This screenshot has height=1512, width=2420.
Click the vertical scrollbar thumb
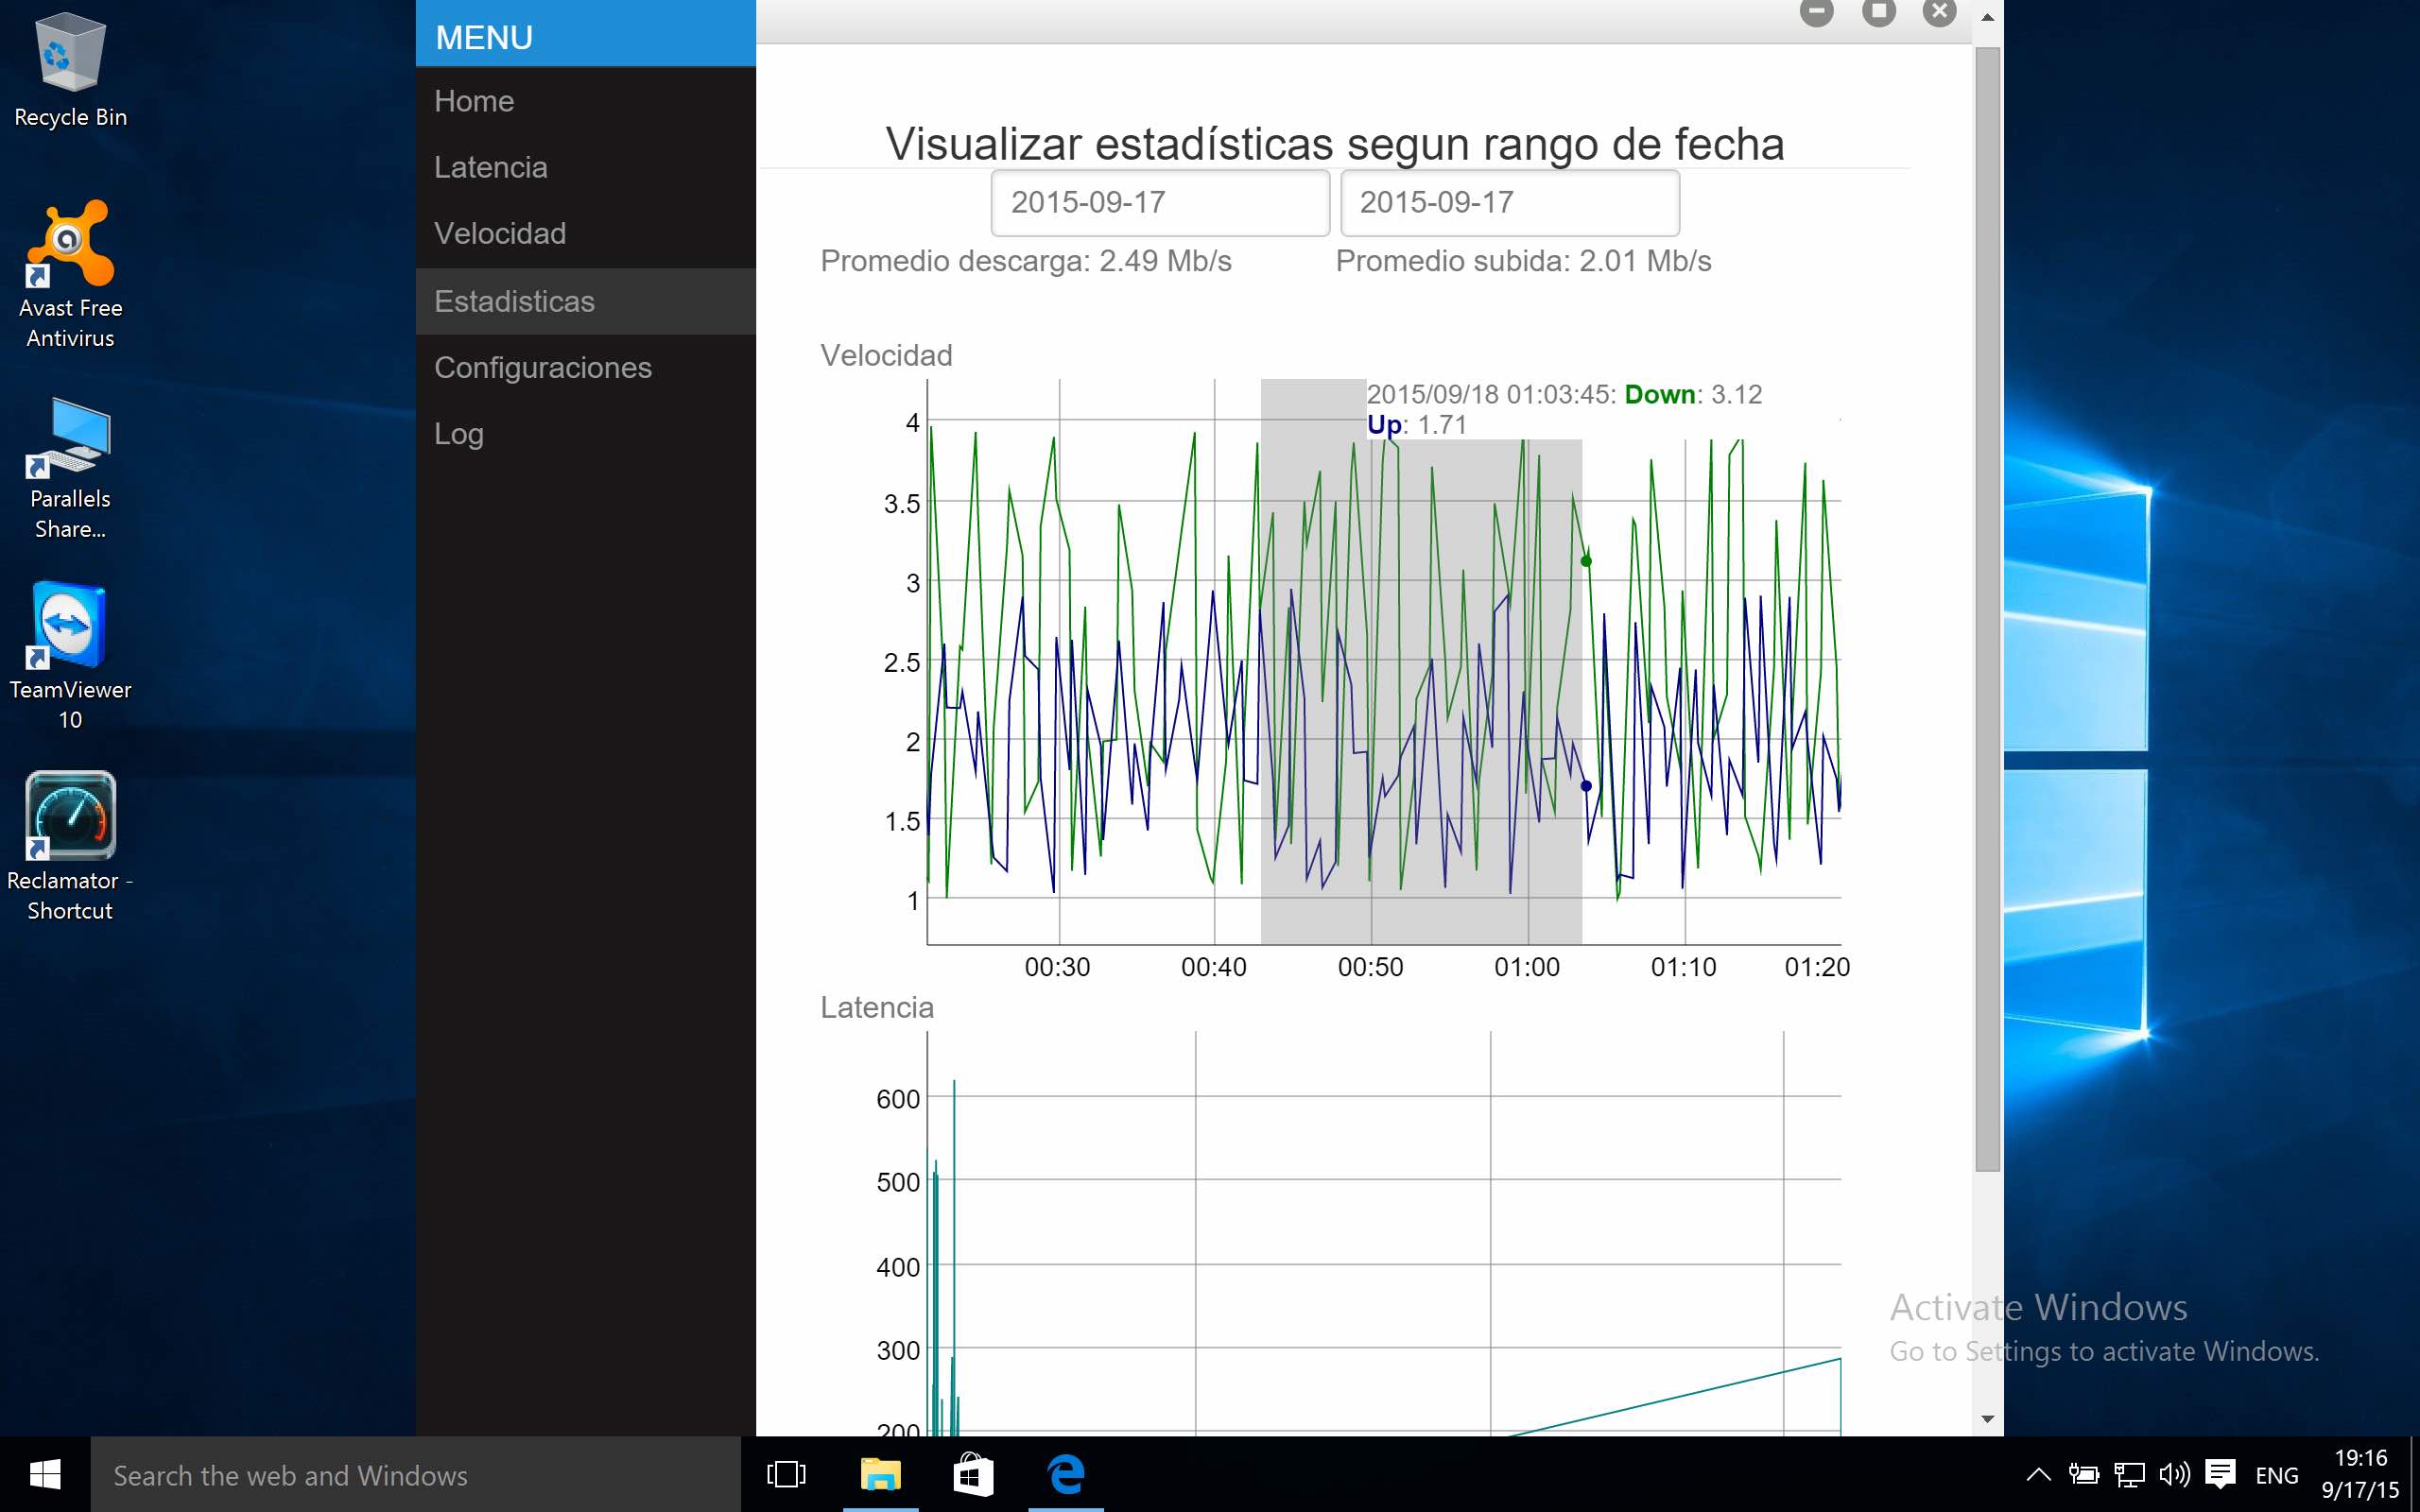[x=1988, y=609]
